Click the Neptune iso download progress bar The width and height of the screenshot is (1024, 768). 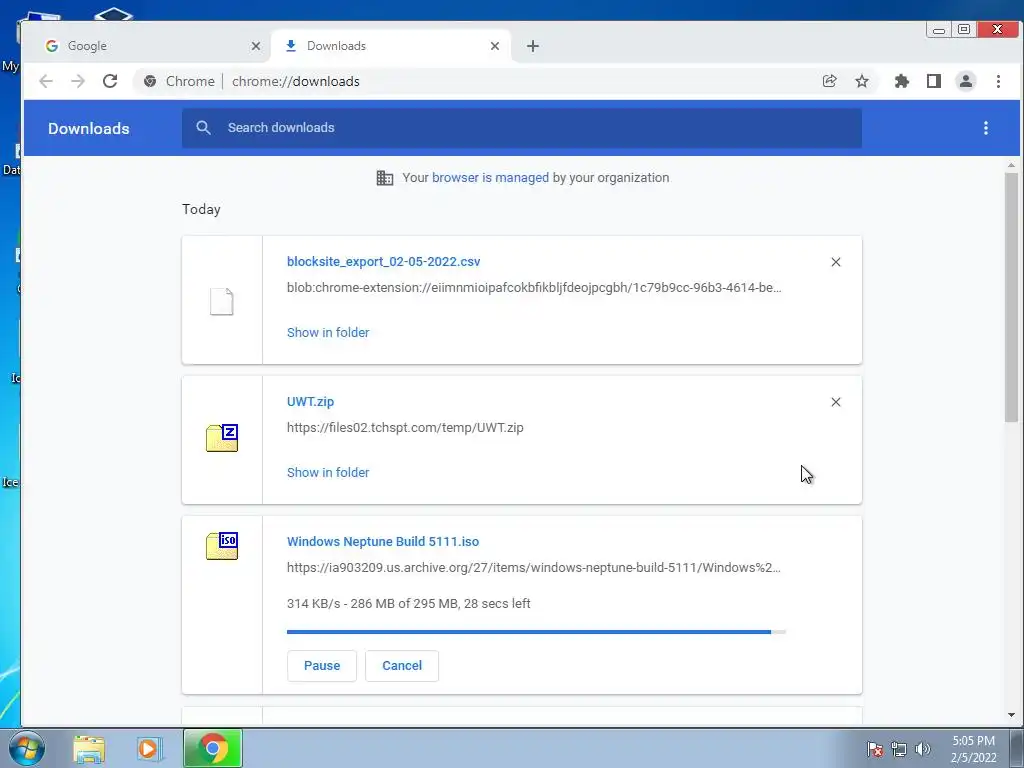pos(536,632)
